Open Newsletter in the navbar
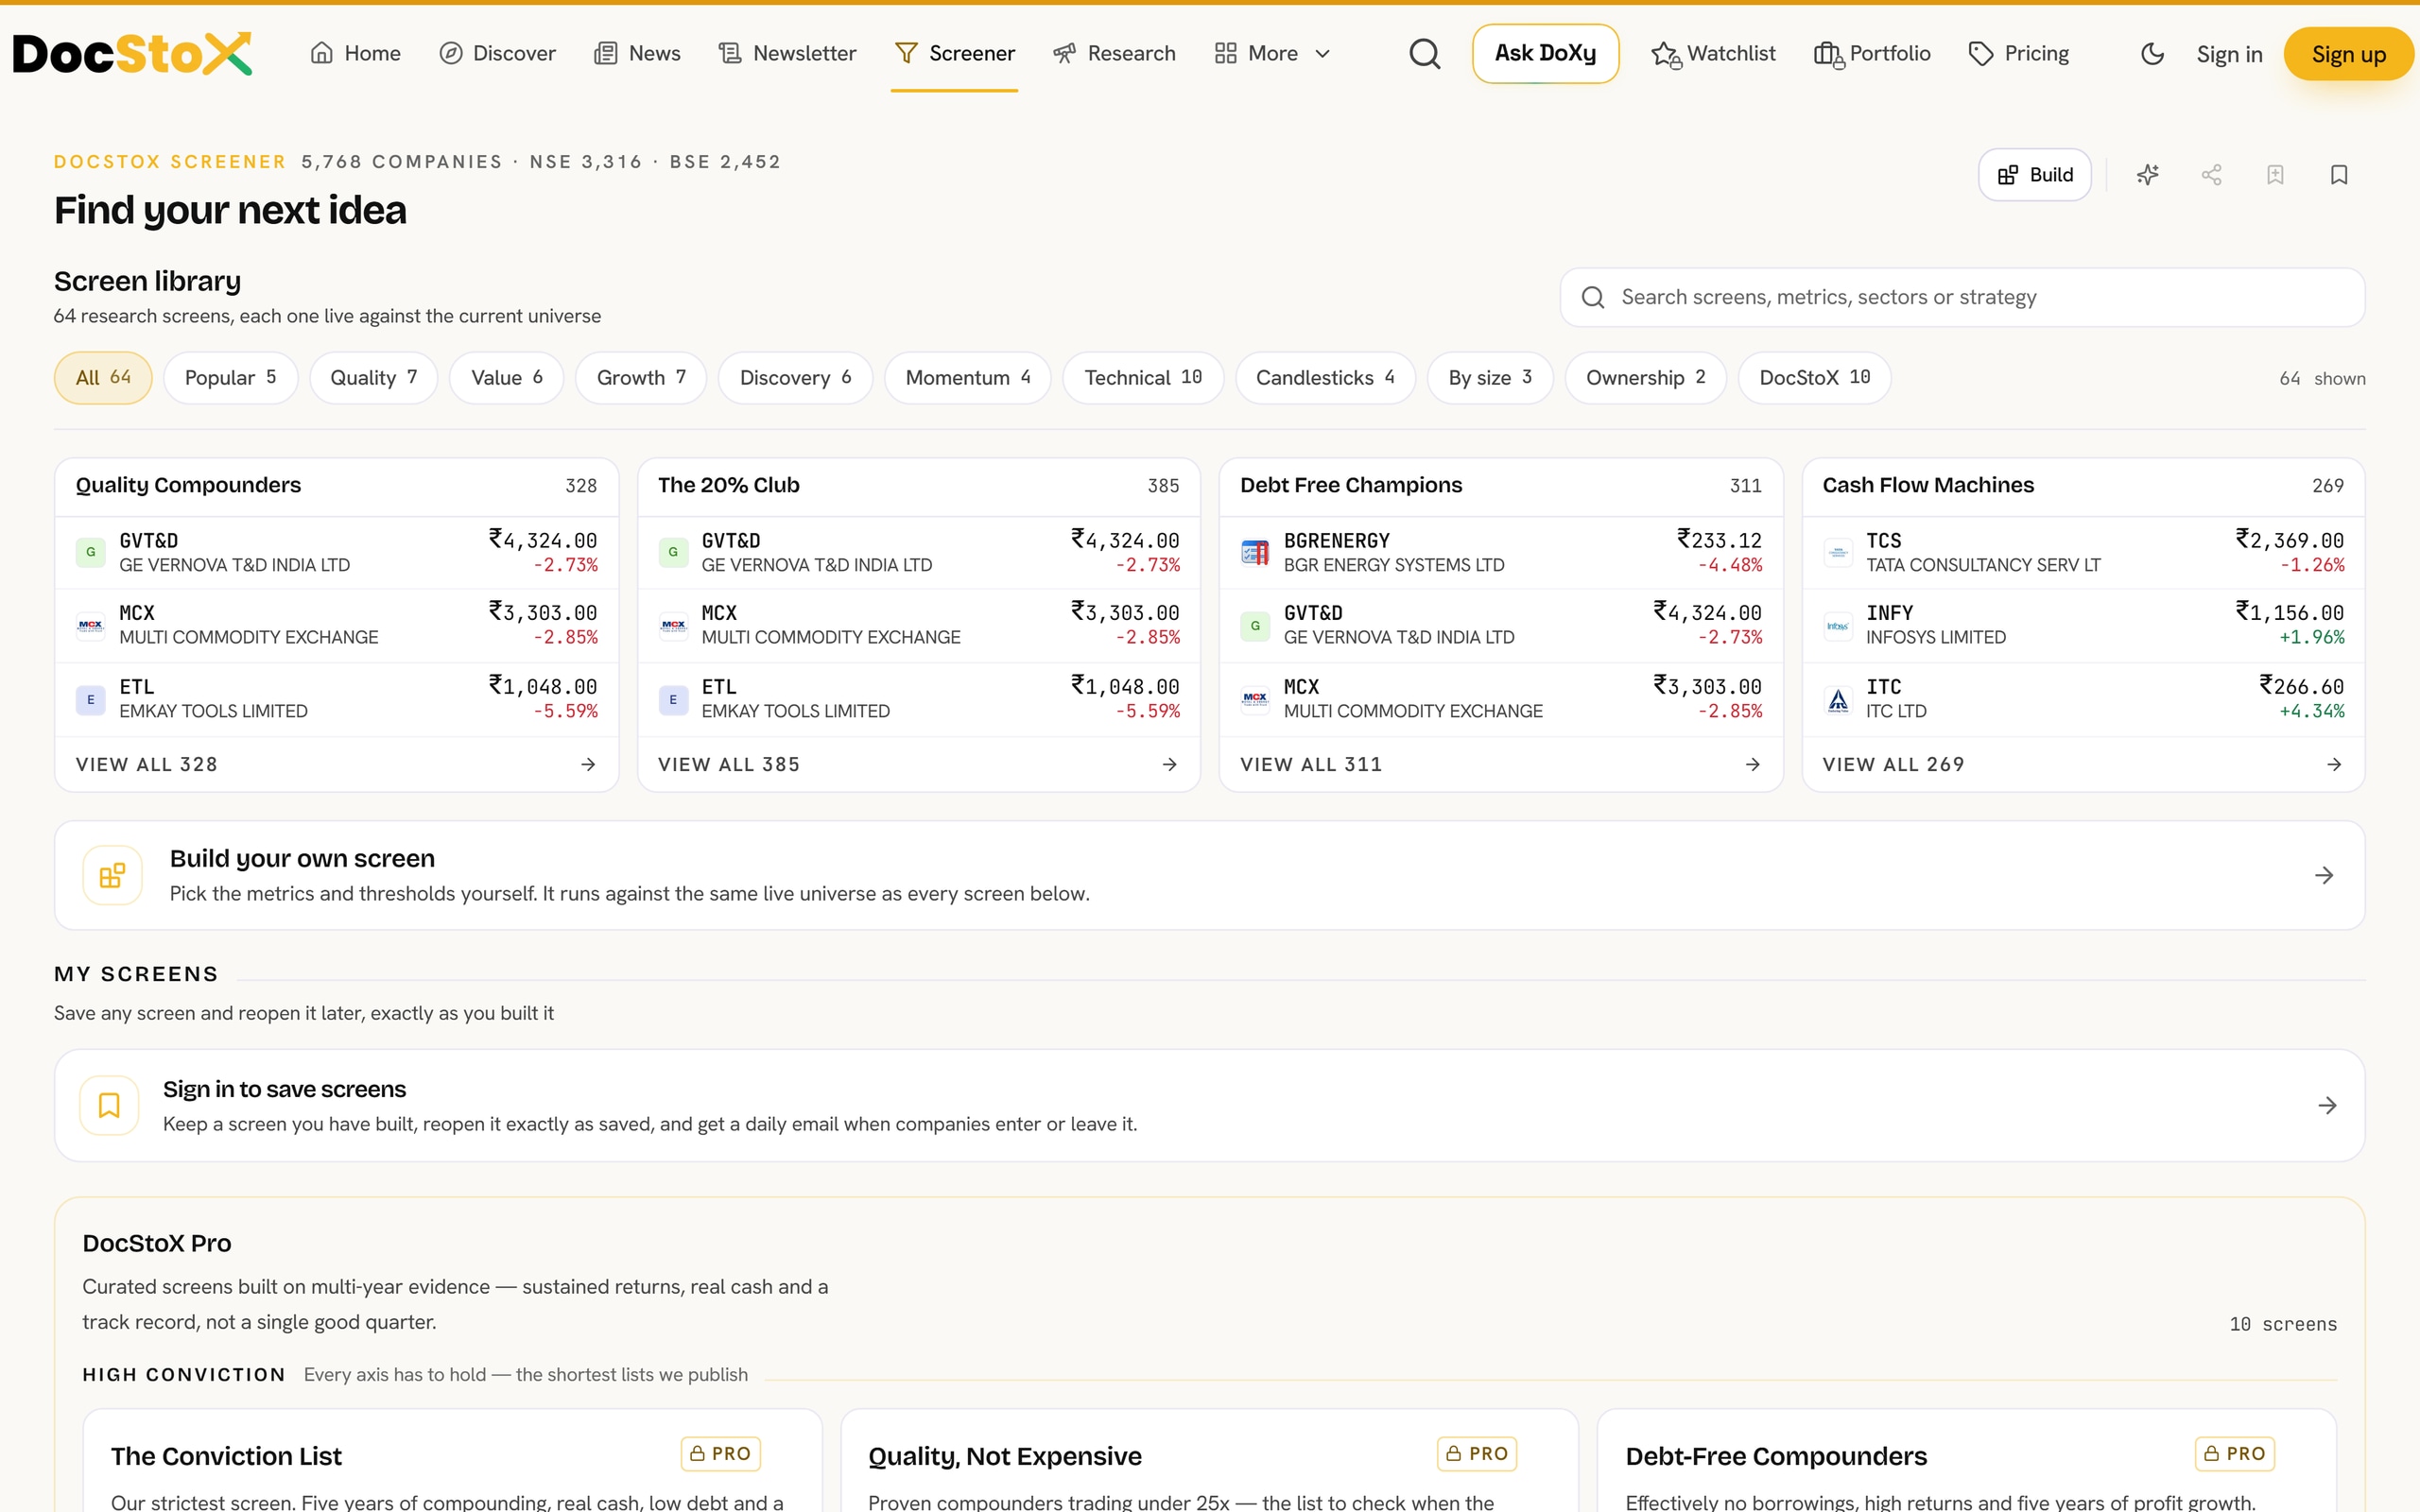2420x1512 pixels. click(787, 54)
